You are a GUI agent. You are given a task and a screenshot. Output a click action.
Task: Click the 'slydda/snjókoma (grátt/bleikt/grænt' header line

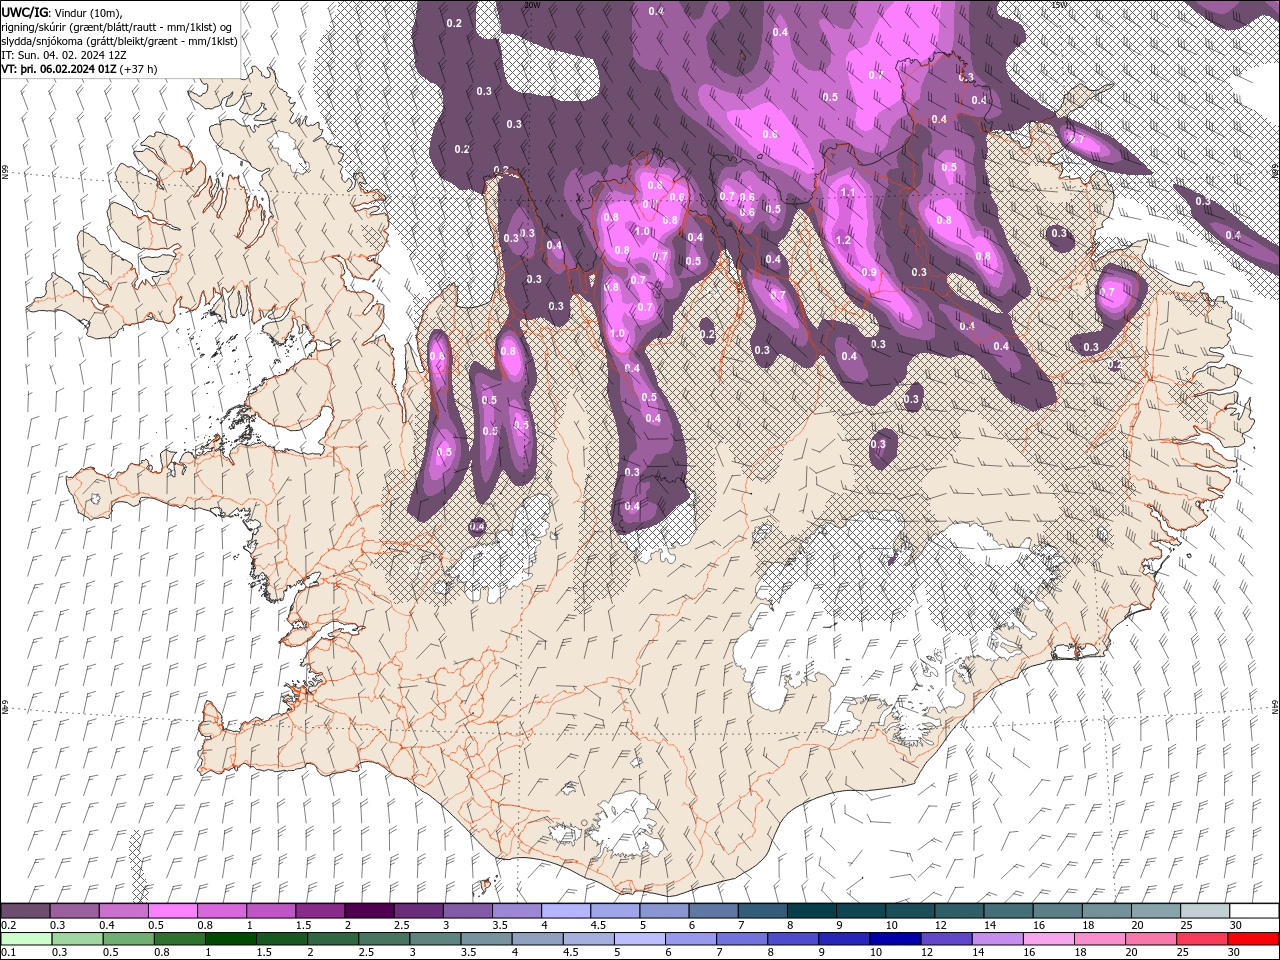click(119, 41)
